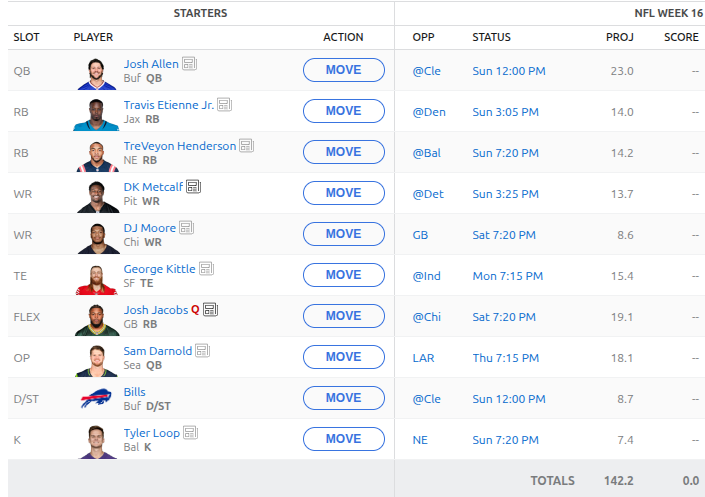Open George Kittle's player news icon

pyautogui.click(x=206, y=269)
